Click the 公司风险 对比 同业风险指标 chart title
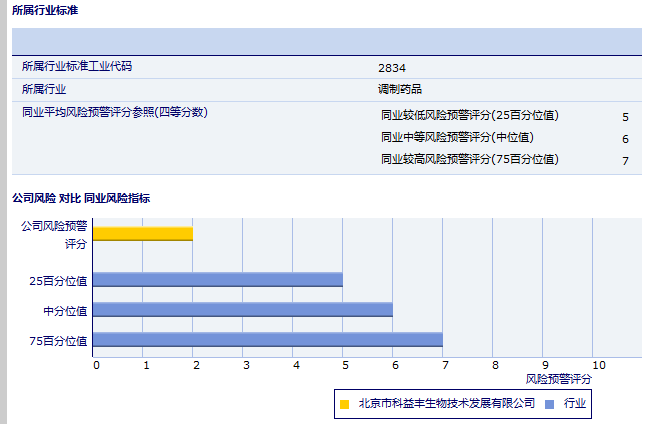 [x=81, y=199]
